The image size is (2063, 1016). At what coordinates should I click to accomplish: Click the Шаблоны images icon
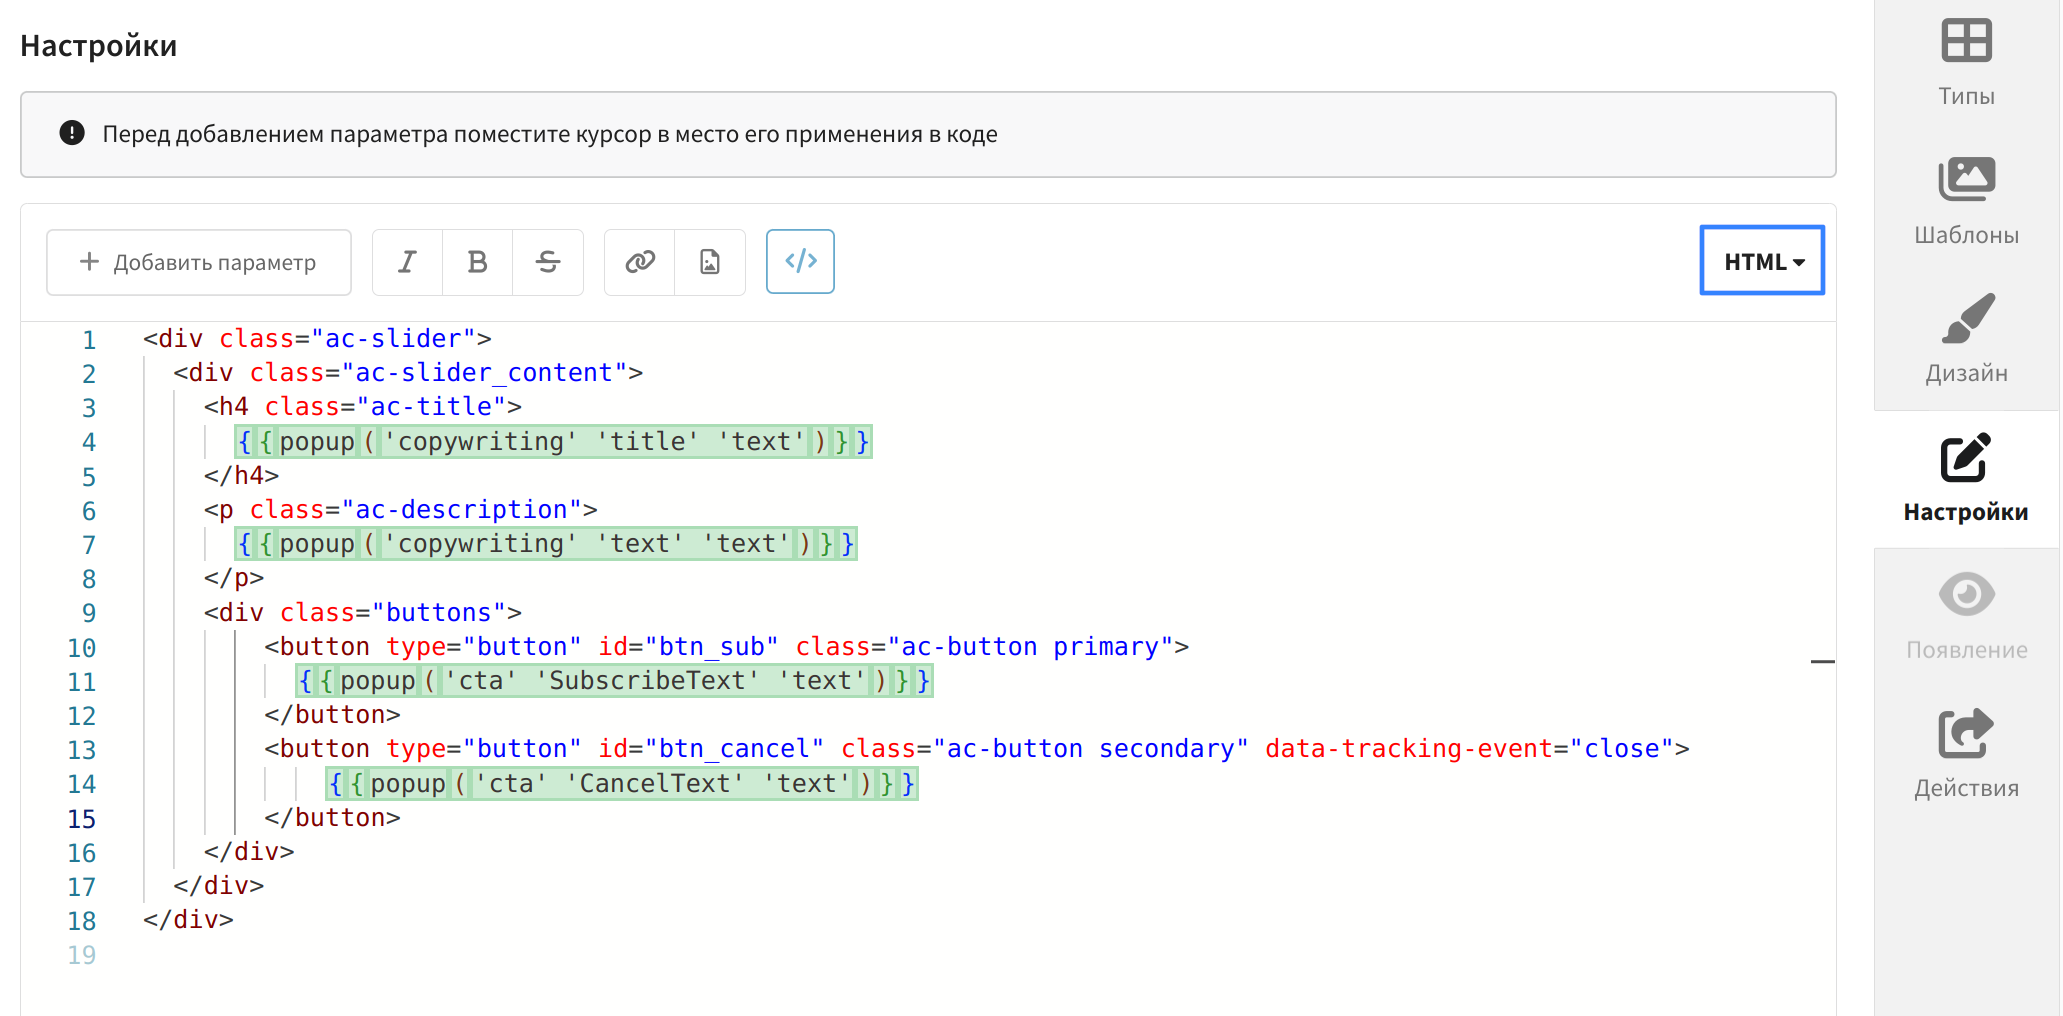[1966, 179]
